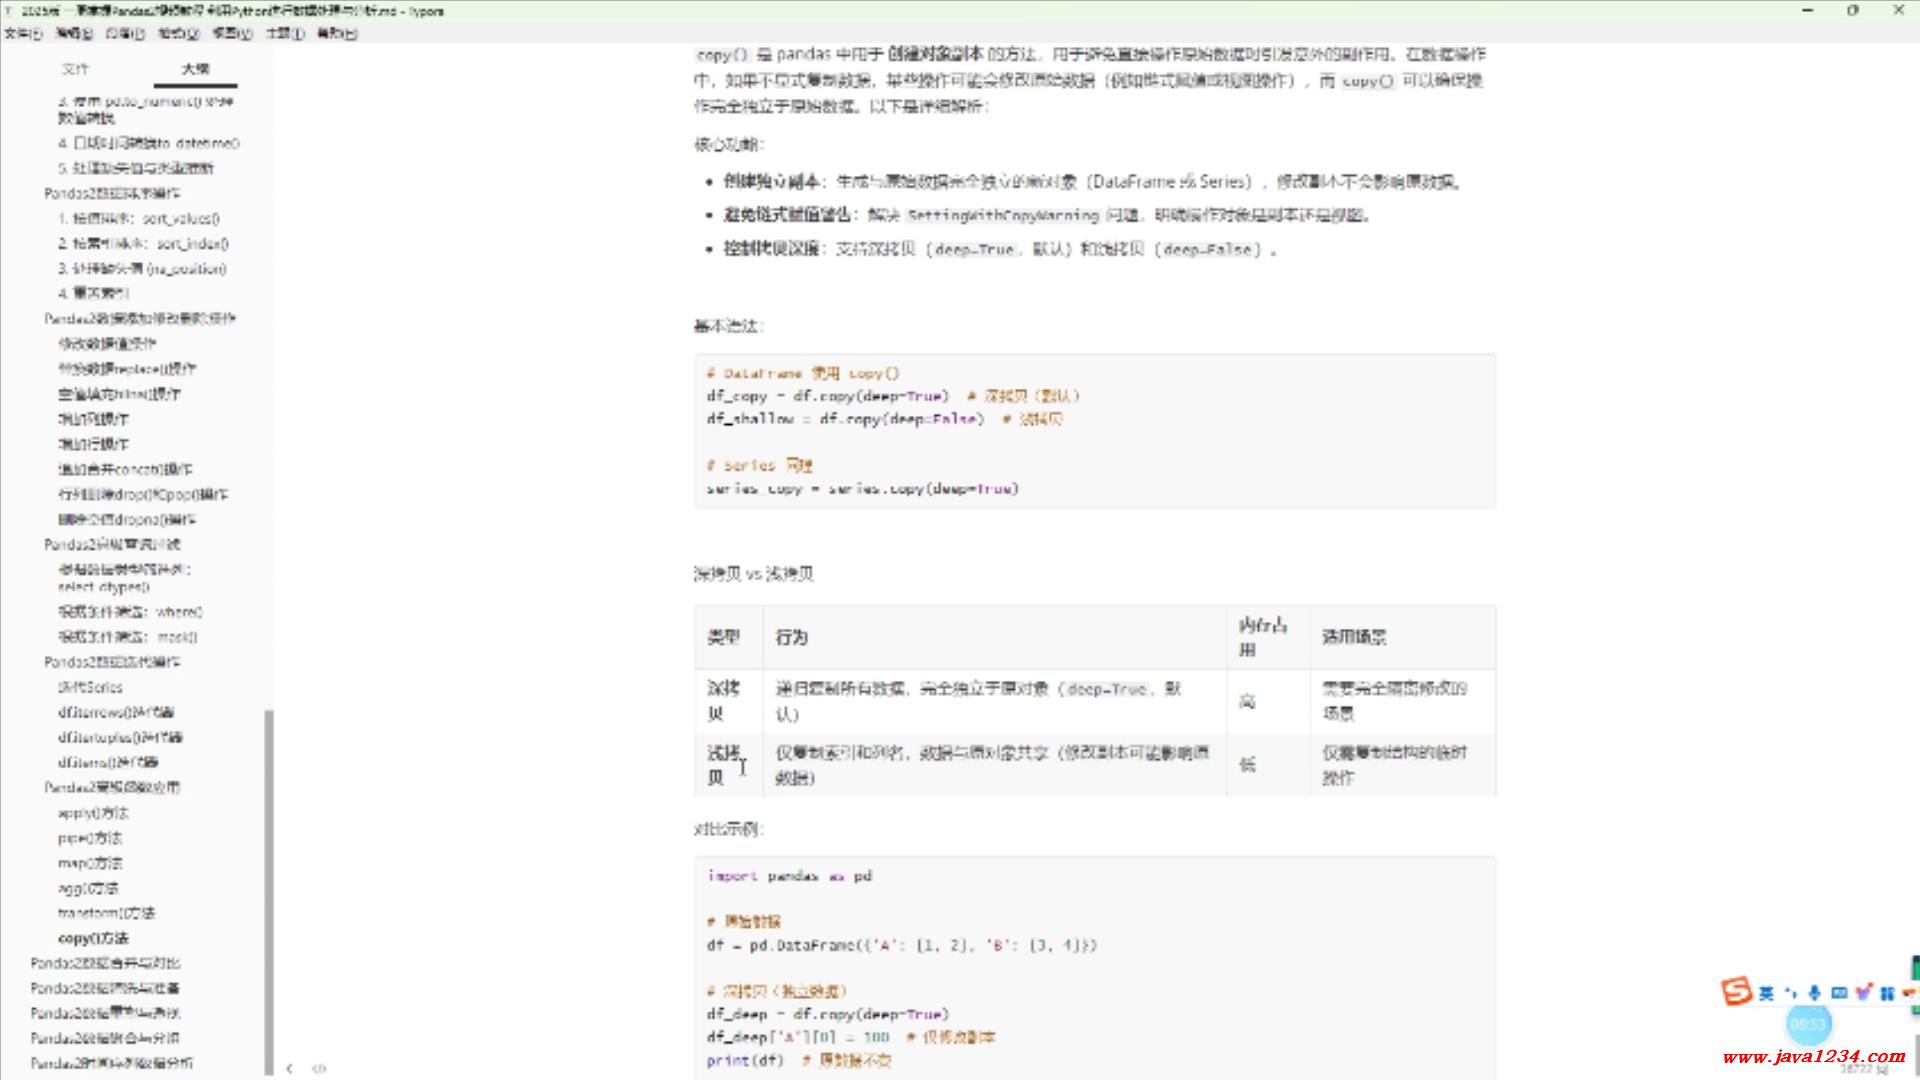Open the 主题(T) theme menu
Screen dimensions: 1920x1080
click(284, 33)
